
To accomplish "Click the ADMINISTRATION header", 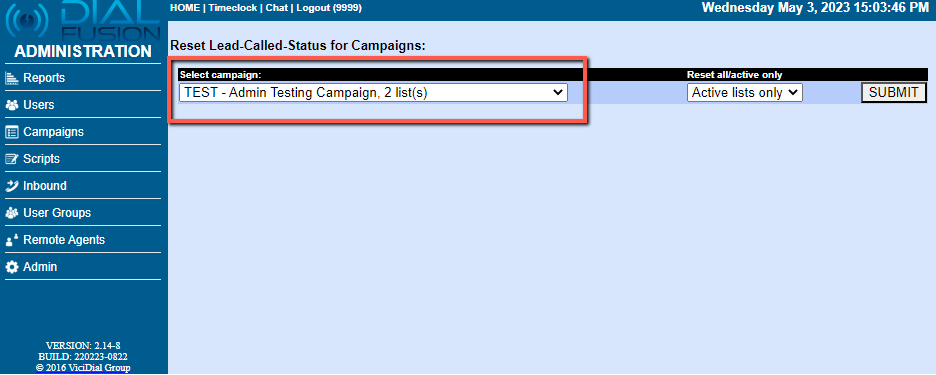I will [x=83, y=51].
